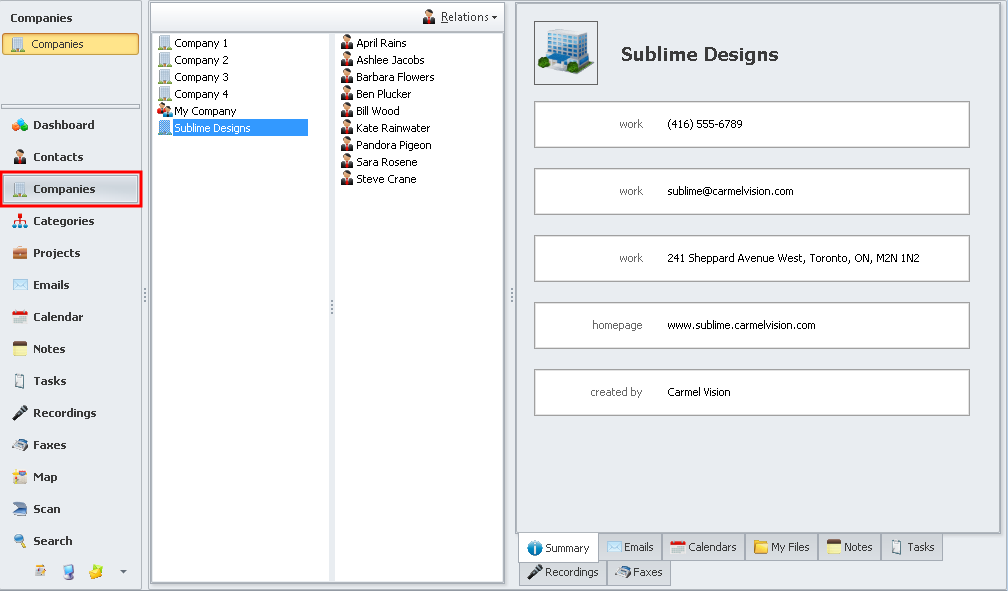This screenshot has height=591, width=1008.
Task: Open the Relations dropdown menu
Action: (x=460, y=17)
